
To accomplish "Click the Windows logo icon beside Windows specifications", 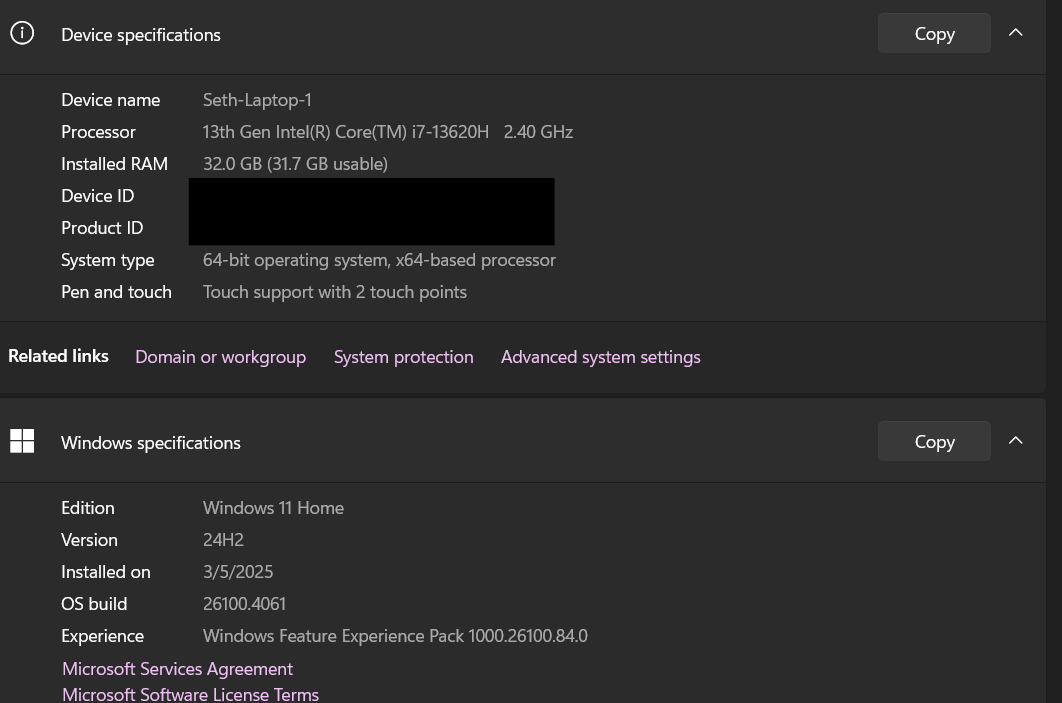I will (x=22, y=441).
